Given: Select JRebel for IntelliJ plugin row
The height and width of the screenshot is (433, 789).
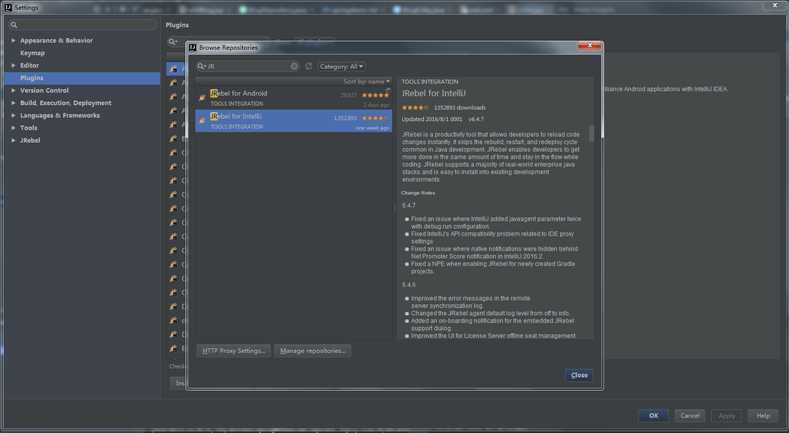Looking at the screenshot, I should point(293,121).
